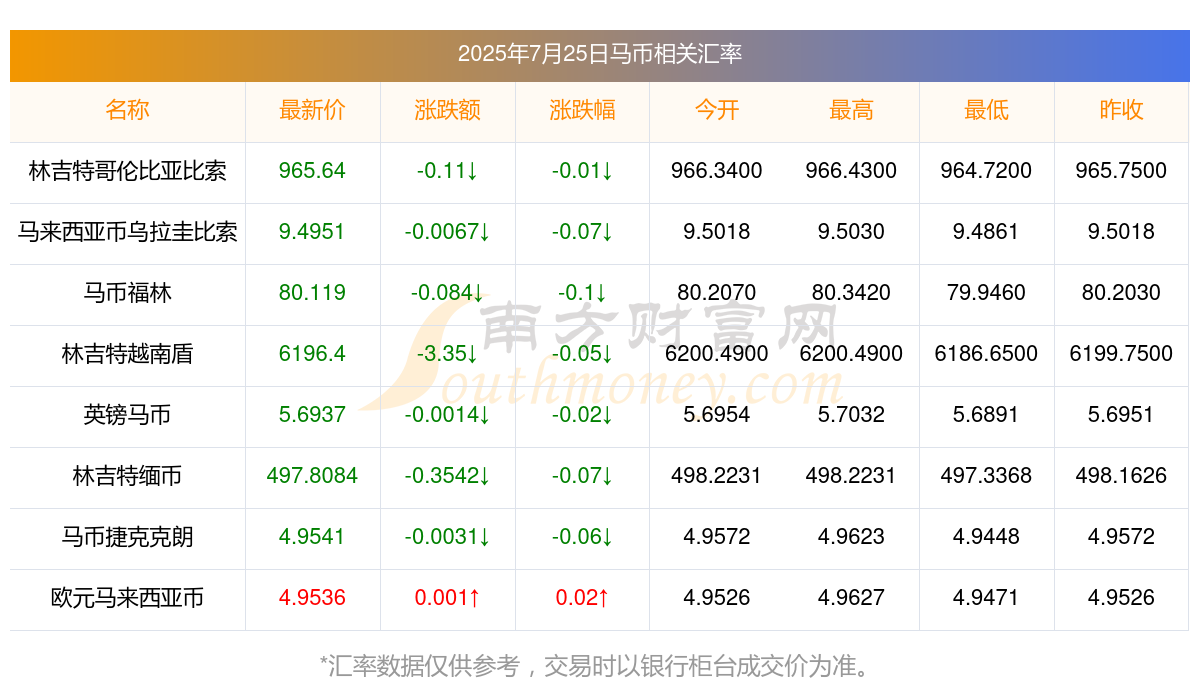
Task: Select the 最高 column header
Action: pyautogui.click(x=851, y=110)
